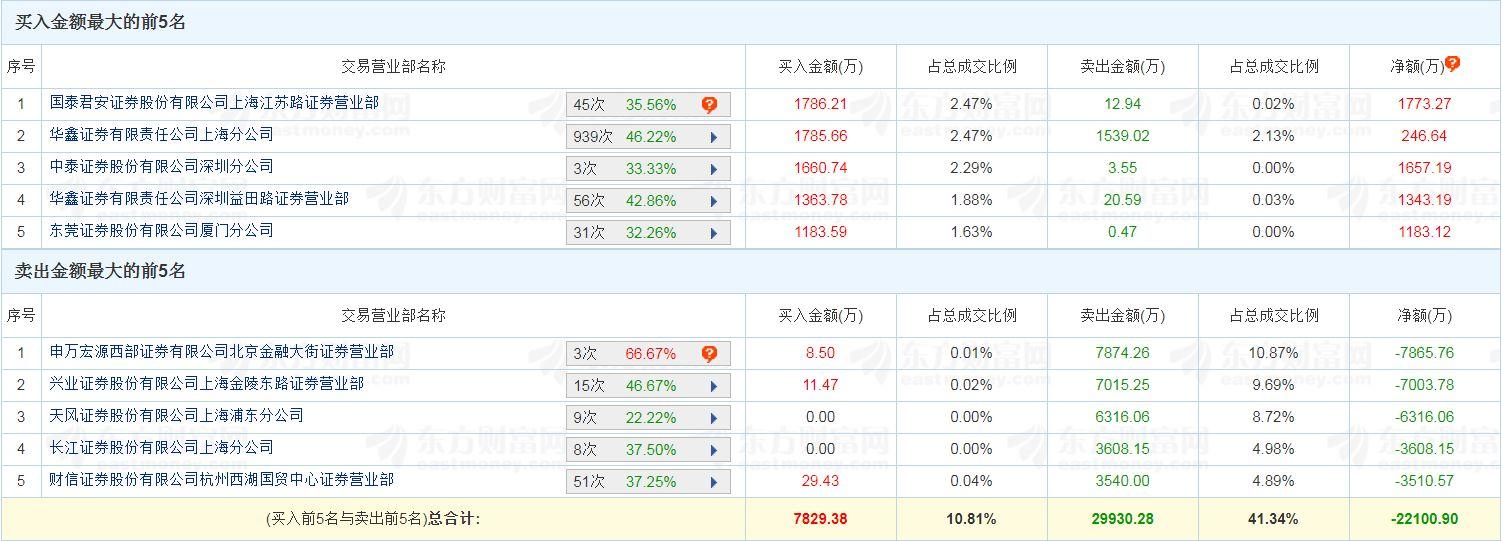Screen dimensions: 1503x541
Task: Click arrow icon in 长江证券 8次 box
Action: click(x=714, y=450)
